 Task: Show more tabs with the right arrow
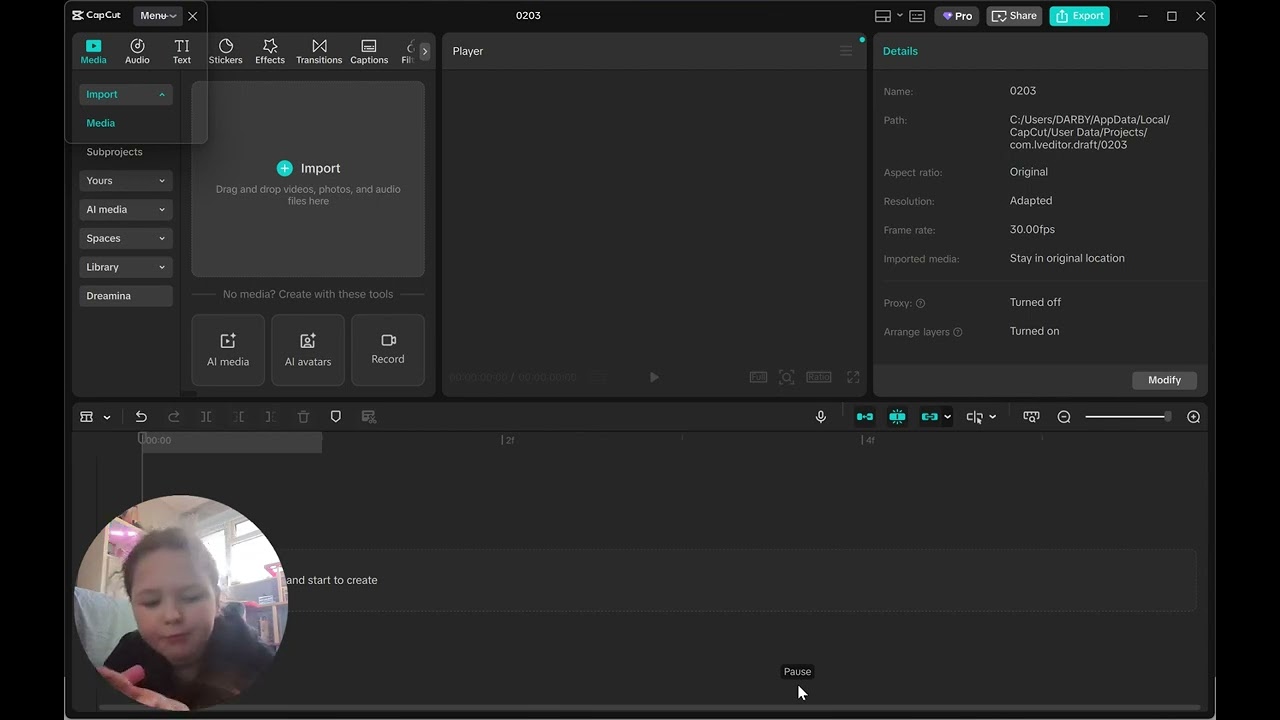425,51
